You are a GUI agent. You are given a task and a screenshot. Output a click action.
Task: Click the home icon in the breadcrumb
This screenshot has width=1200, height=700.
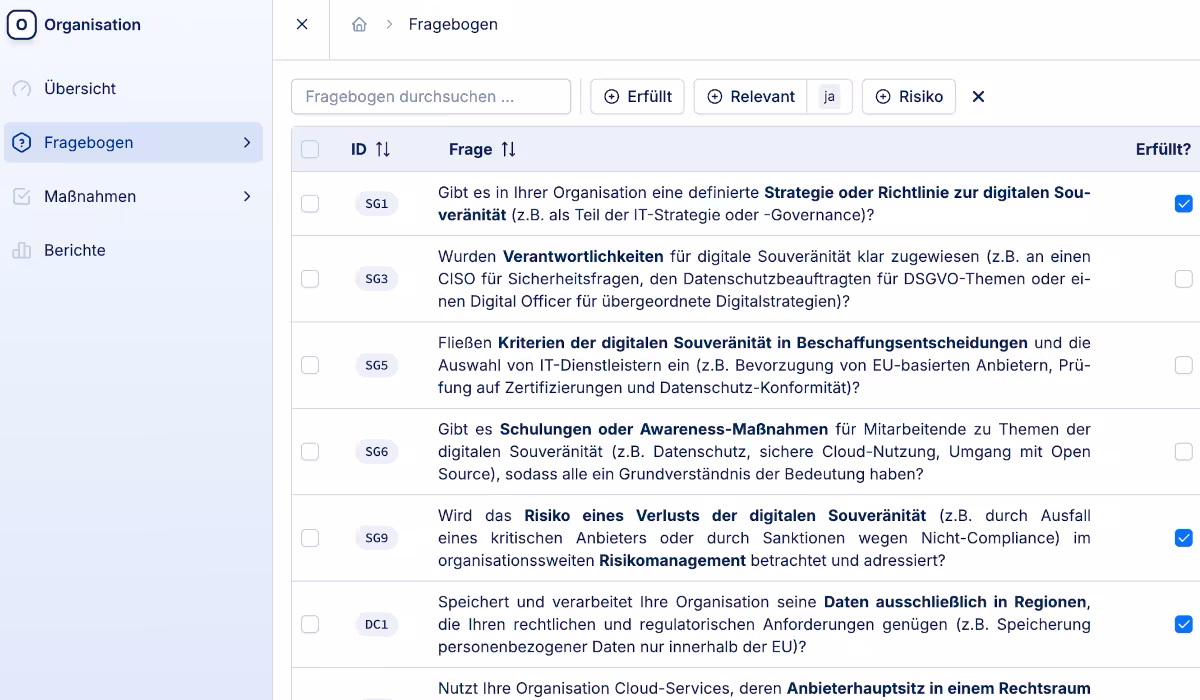tap(359, 24)
